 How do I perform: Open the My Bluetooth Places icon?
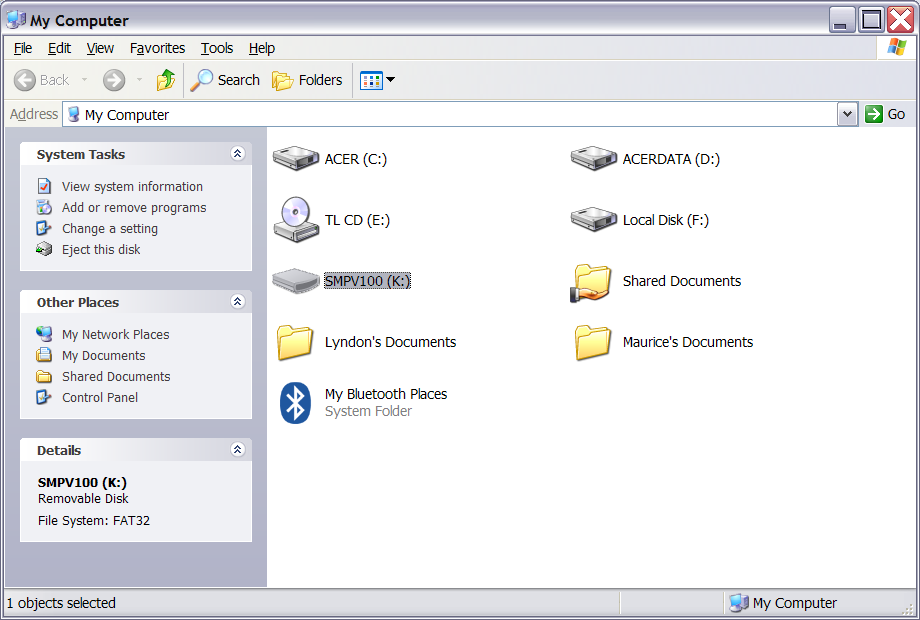click(296, 402)
